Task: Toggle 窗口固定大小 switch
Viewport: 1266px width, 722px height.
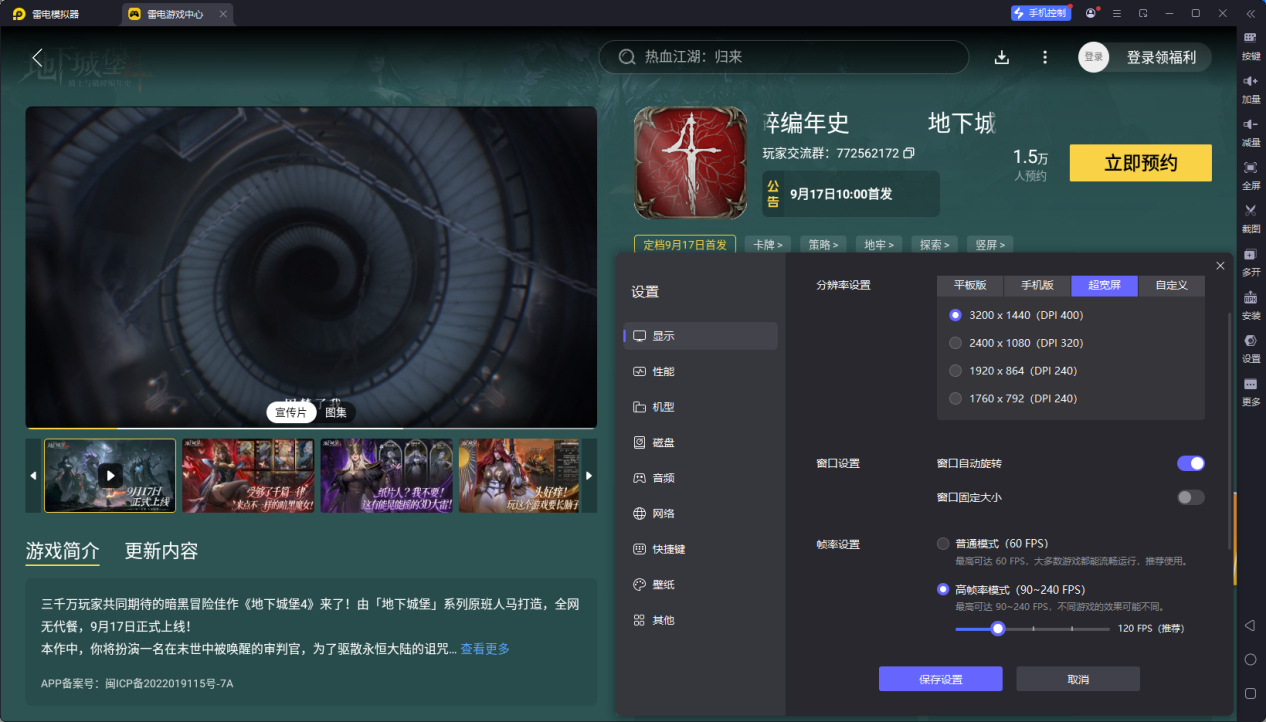Action: click(x=1190, y=497)
